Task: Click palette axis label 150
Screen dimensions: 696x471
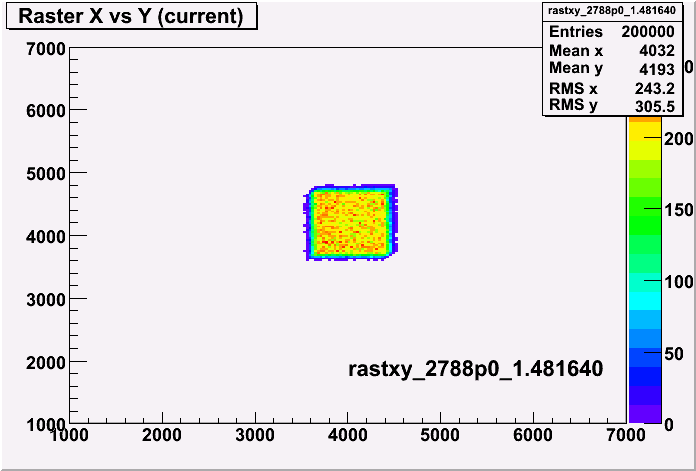Action: pyautogui.click(x=678, y=210)
